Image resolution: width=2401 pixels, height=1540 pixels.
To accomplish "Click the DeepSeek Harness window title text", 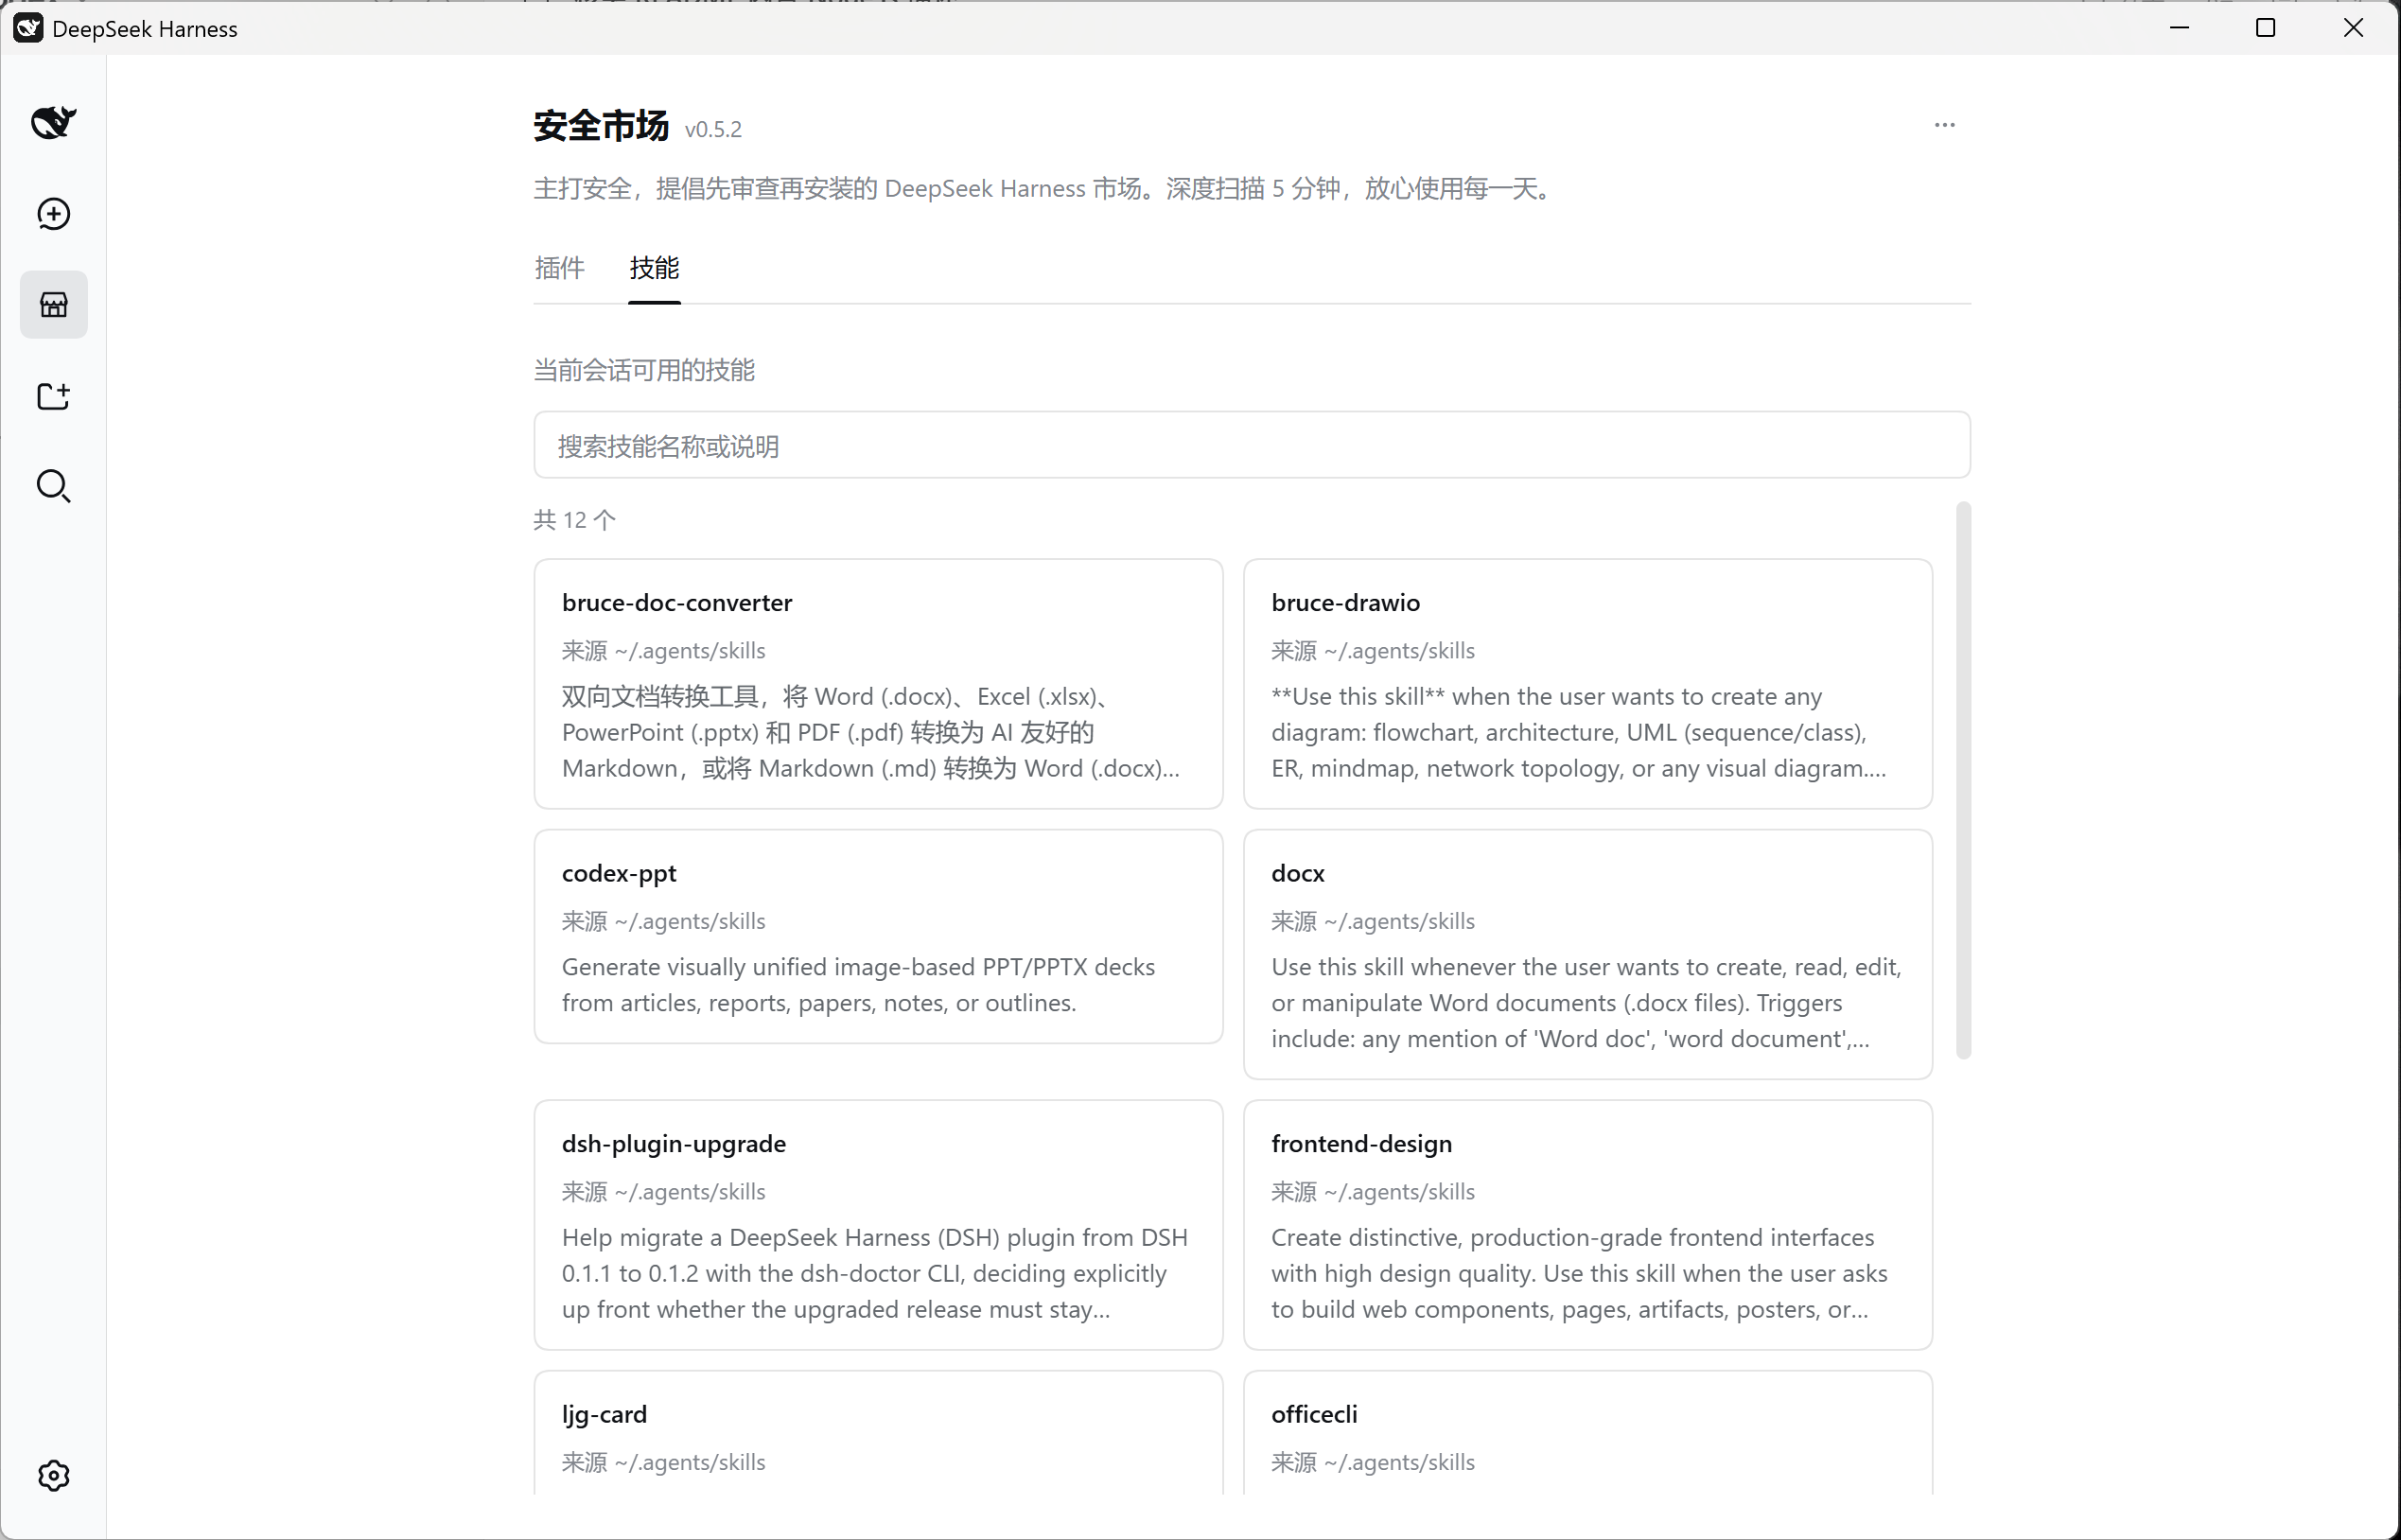I will point(145,29).
